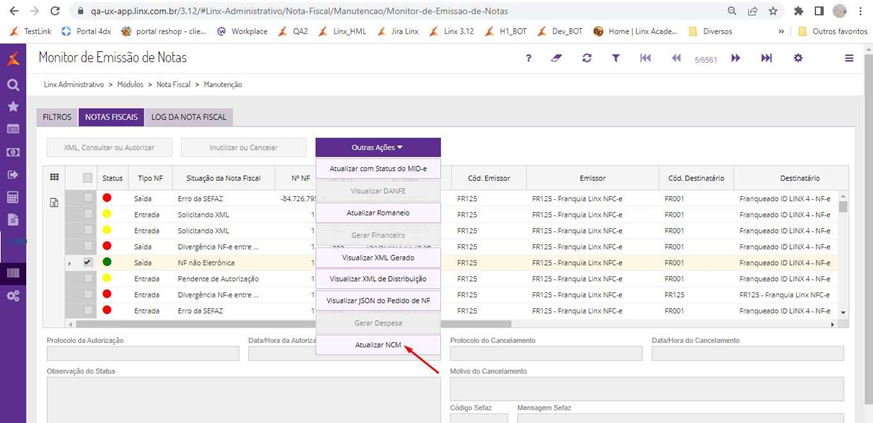Go to previous record icon

676,58
